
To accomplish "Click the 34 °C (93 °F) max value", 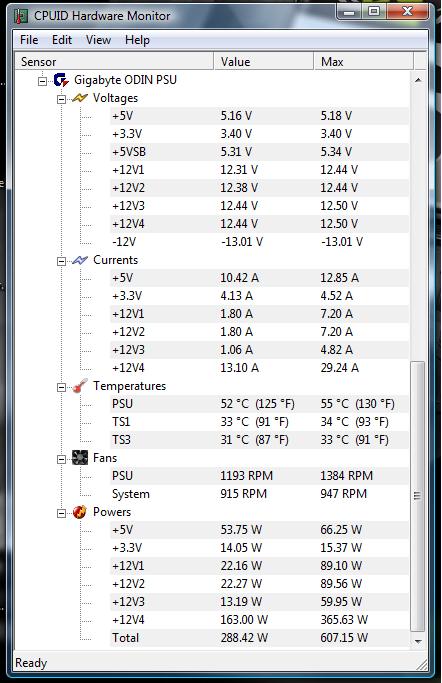I will [354, 422].
